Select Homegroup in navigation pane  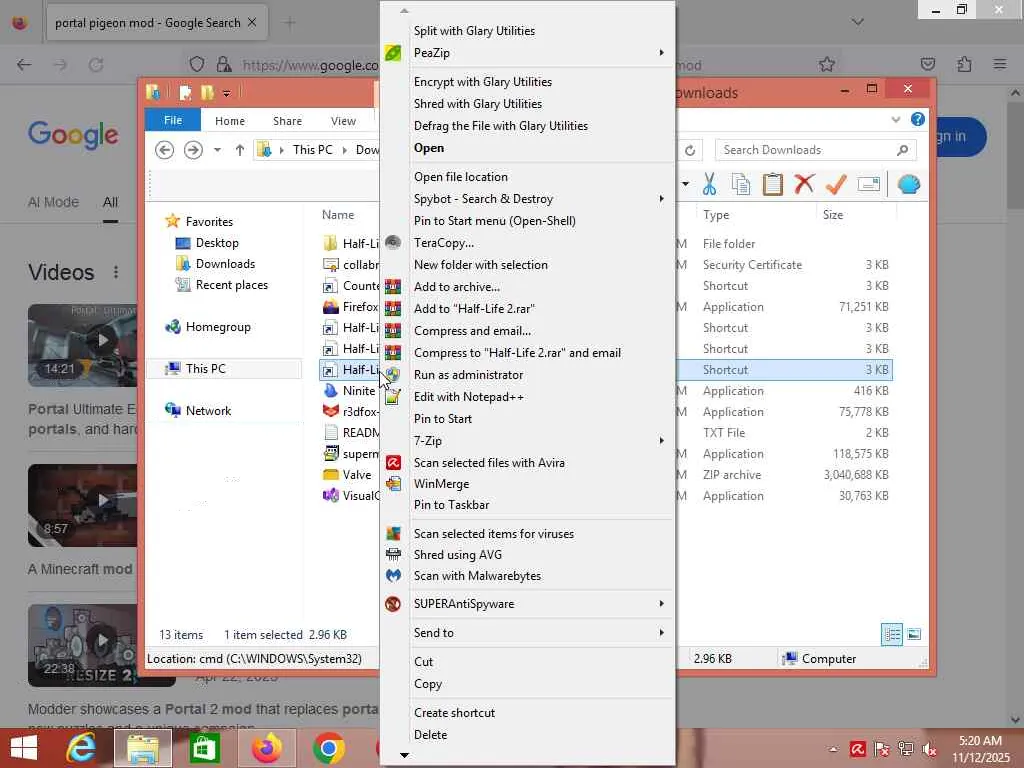(218, 327)
